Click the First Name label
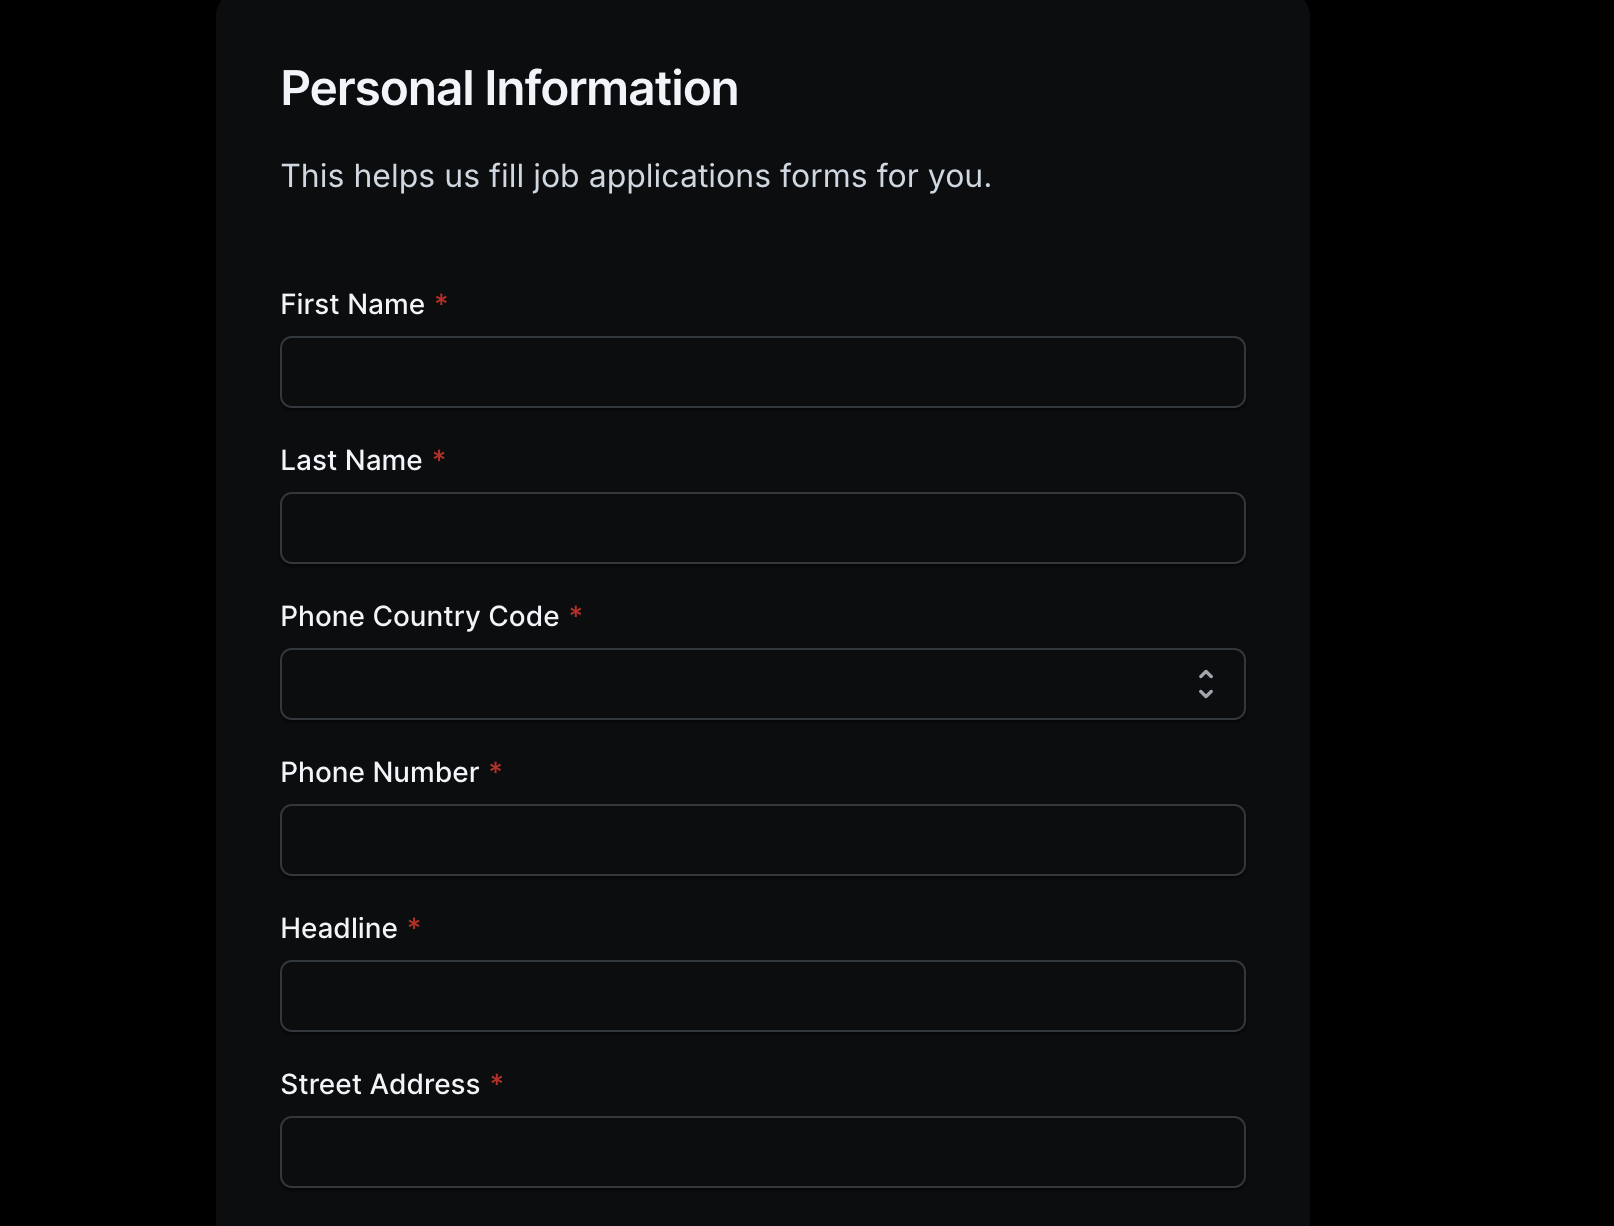1614x1226 pixels. tap(352, 304)
